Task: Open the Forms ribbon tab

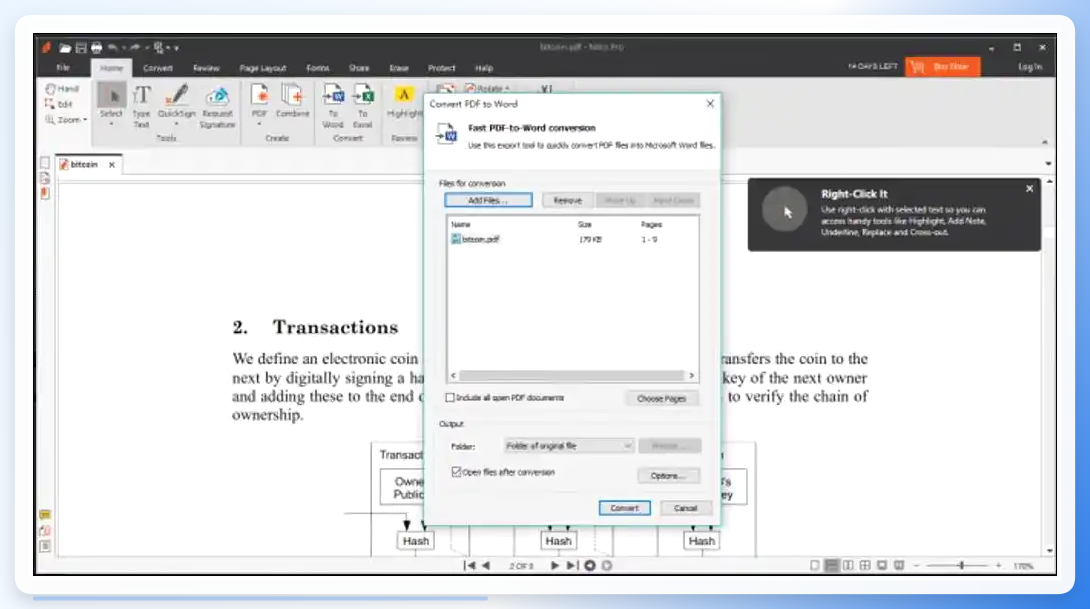Action: 318,68
